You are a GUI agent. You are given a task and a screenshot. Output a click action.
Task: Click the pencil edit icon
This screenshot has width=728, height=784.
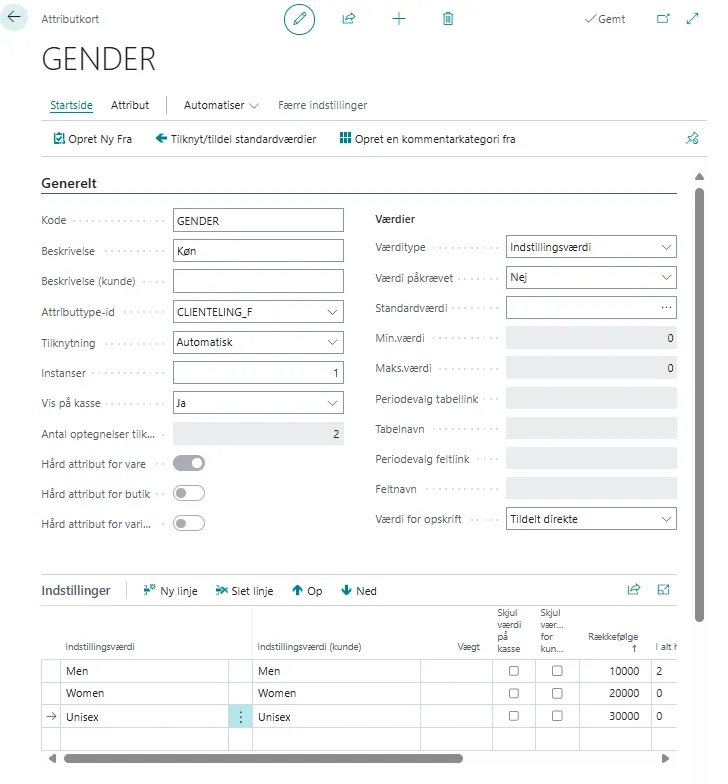pyautogui.click(x=299, y=19)
